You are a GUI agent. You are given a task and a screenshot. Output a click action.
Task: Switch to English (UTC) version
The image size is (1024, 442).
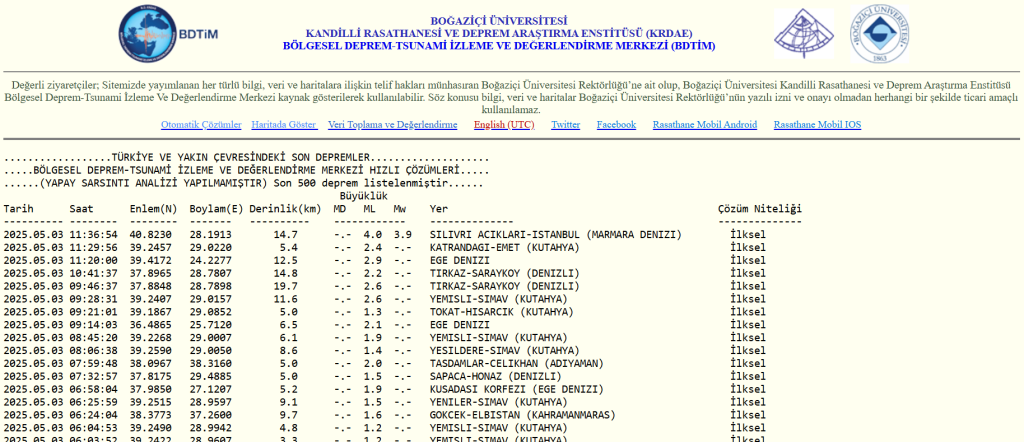[504, 125]
